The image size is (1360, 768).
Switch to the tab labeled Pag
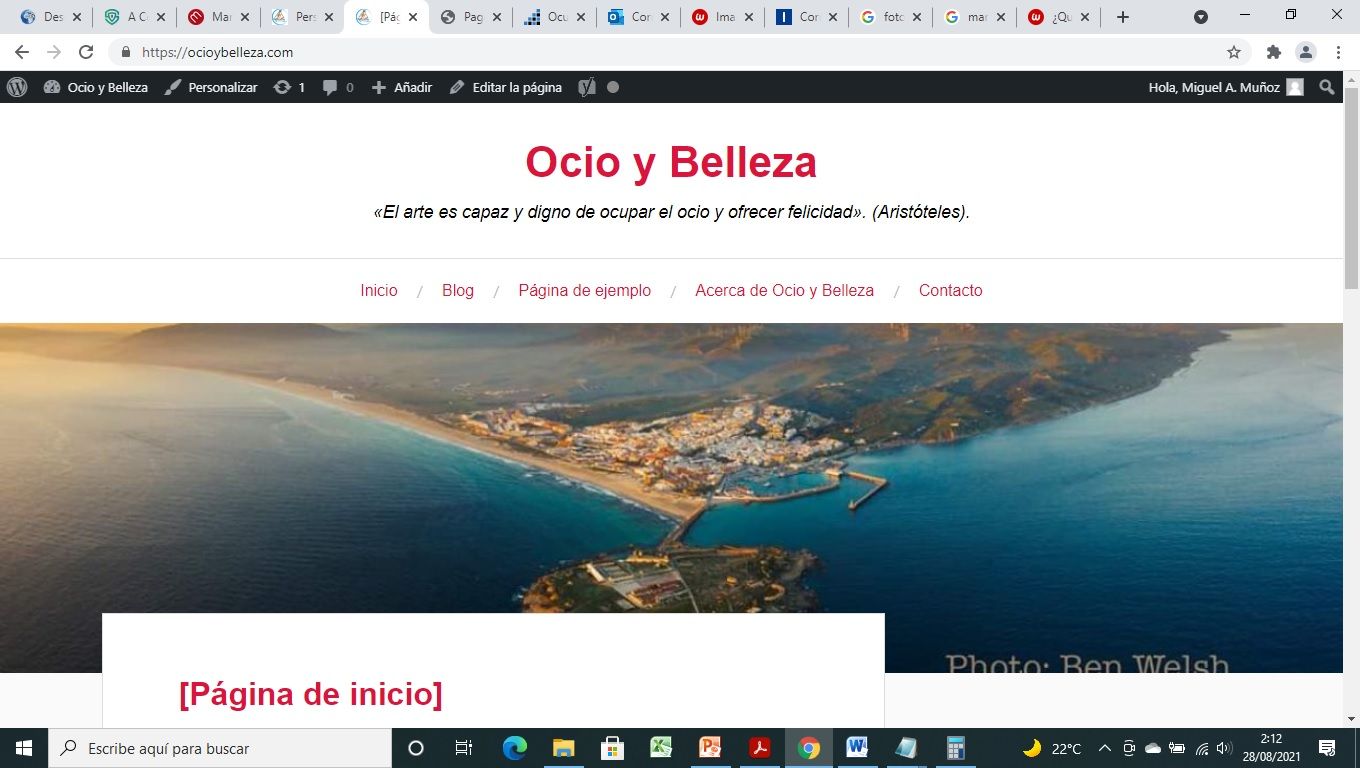tap(470, 17)
